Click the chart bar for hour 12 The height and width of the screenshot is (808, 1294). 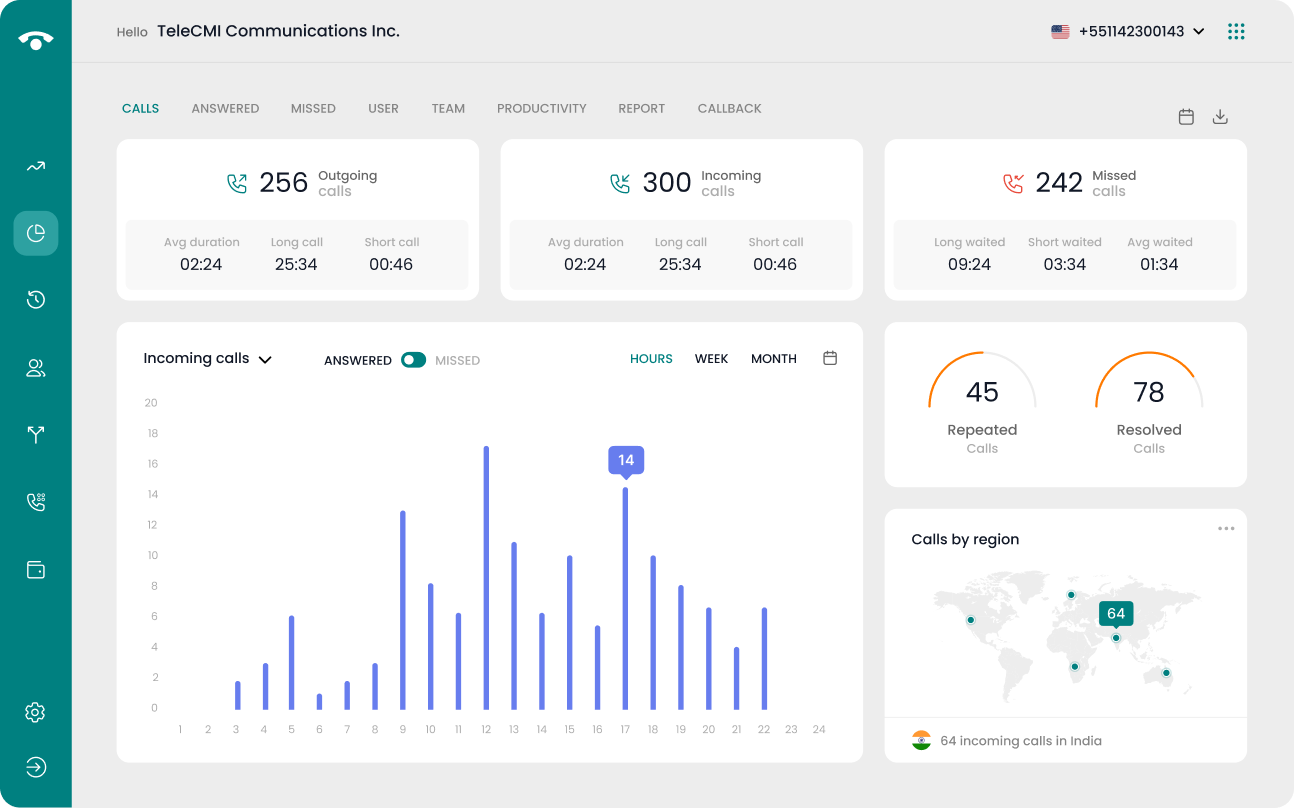point(486,578)
